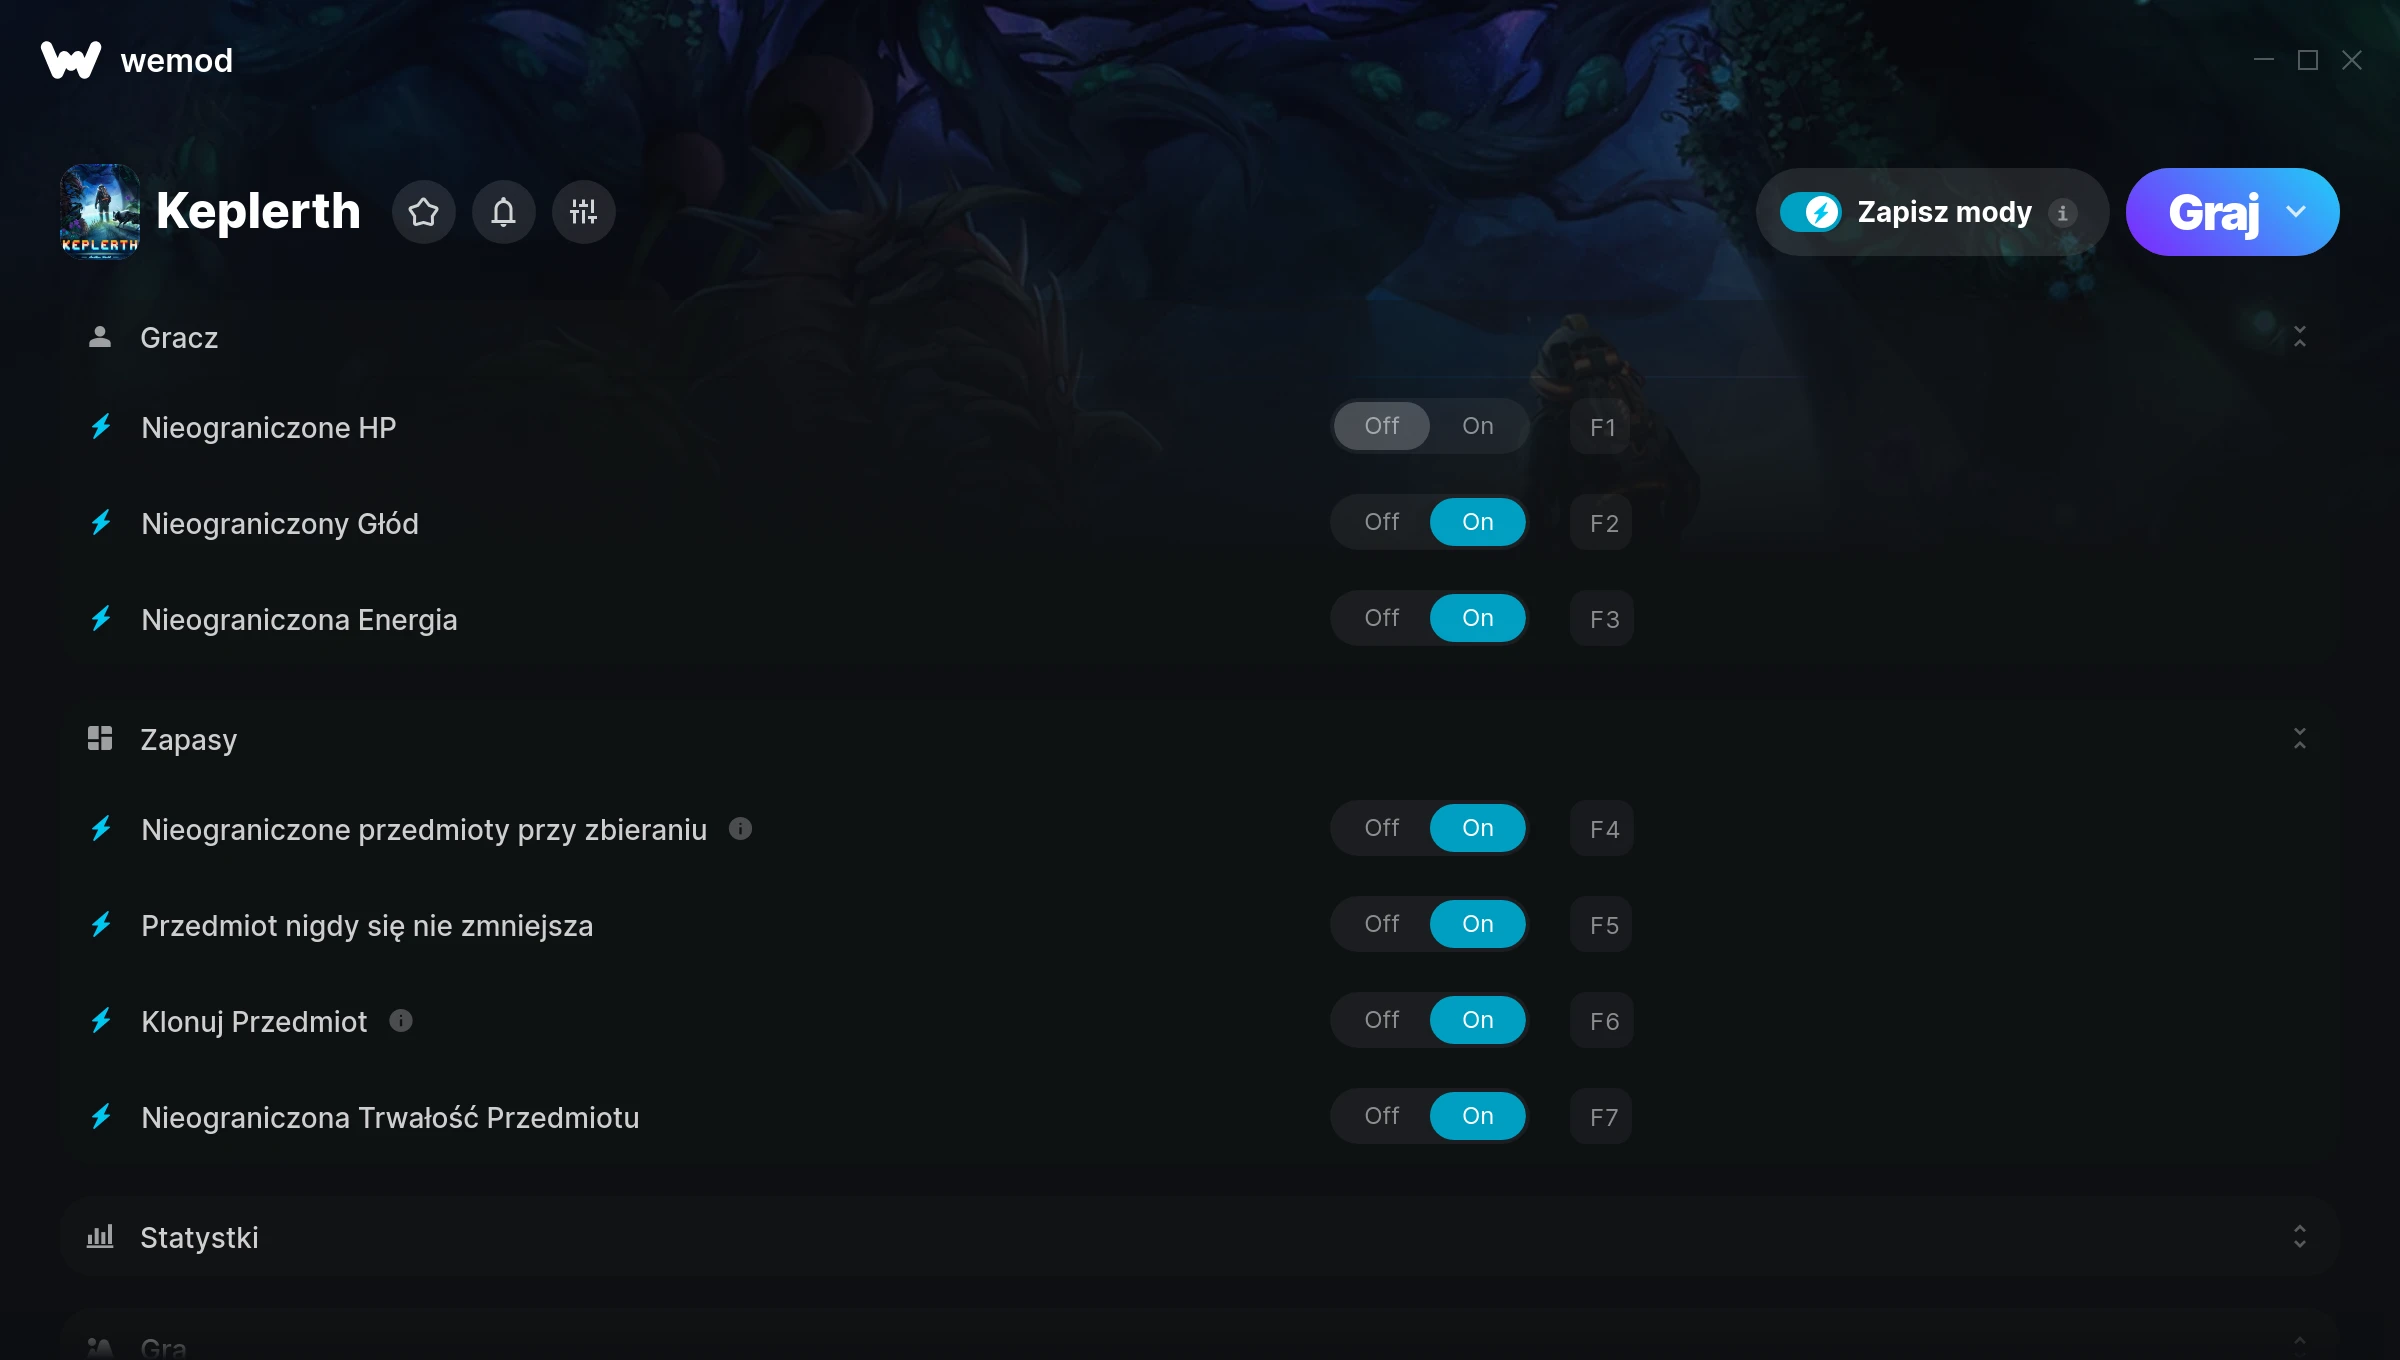Change the F4 hotkey binding
2400x1360 pixels.
coord(1602,829)
